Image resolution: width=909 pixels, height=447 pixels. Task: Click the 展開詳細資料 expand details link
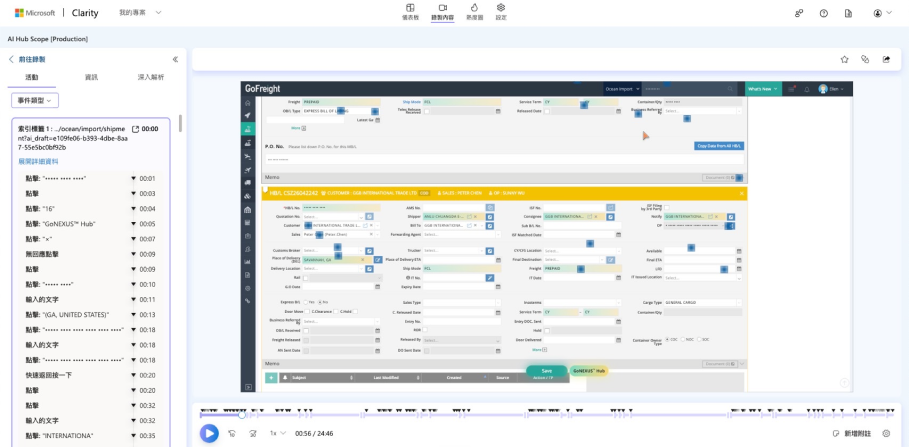[x=38, y=161]
